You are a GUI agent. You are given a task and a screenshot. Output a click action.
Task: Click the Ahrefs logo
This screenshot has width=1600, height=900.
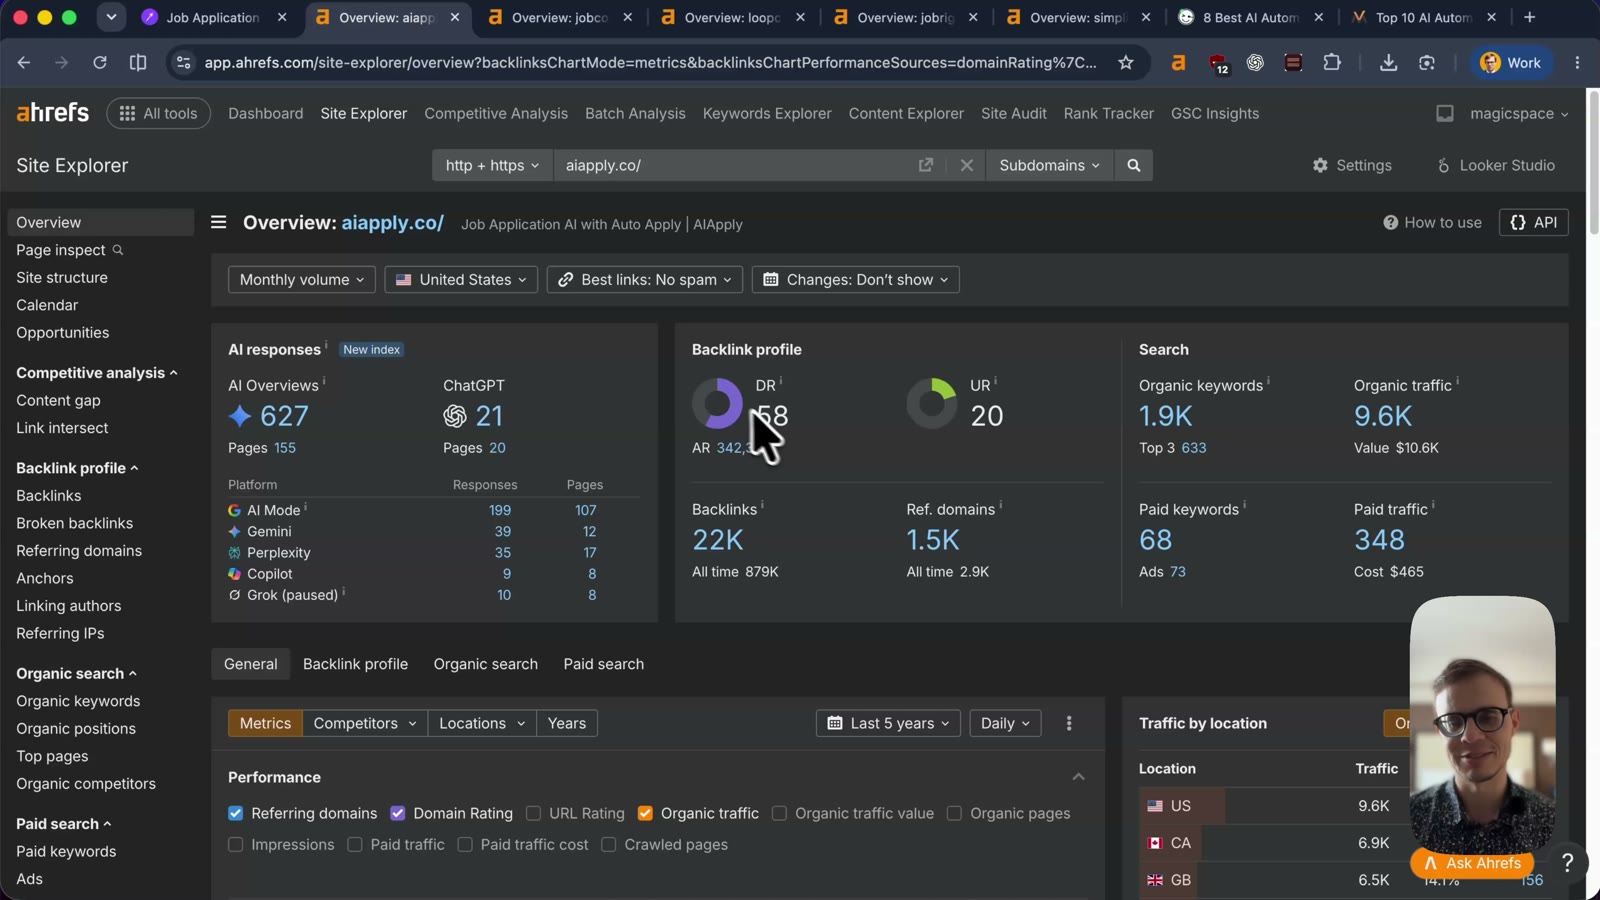click(x=52, y=113)
